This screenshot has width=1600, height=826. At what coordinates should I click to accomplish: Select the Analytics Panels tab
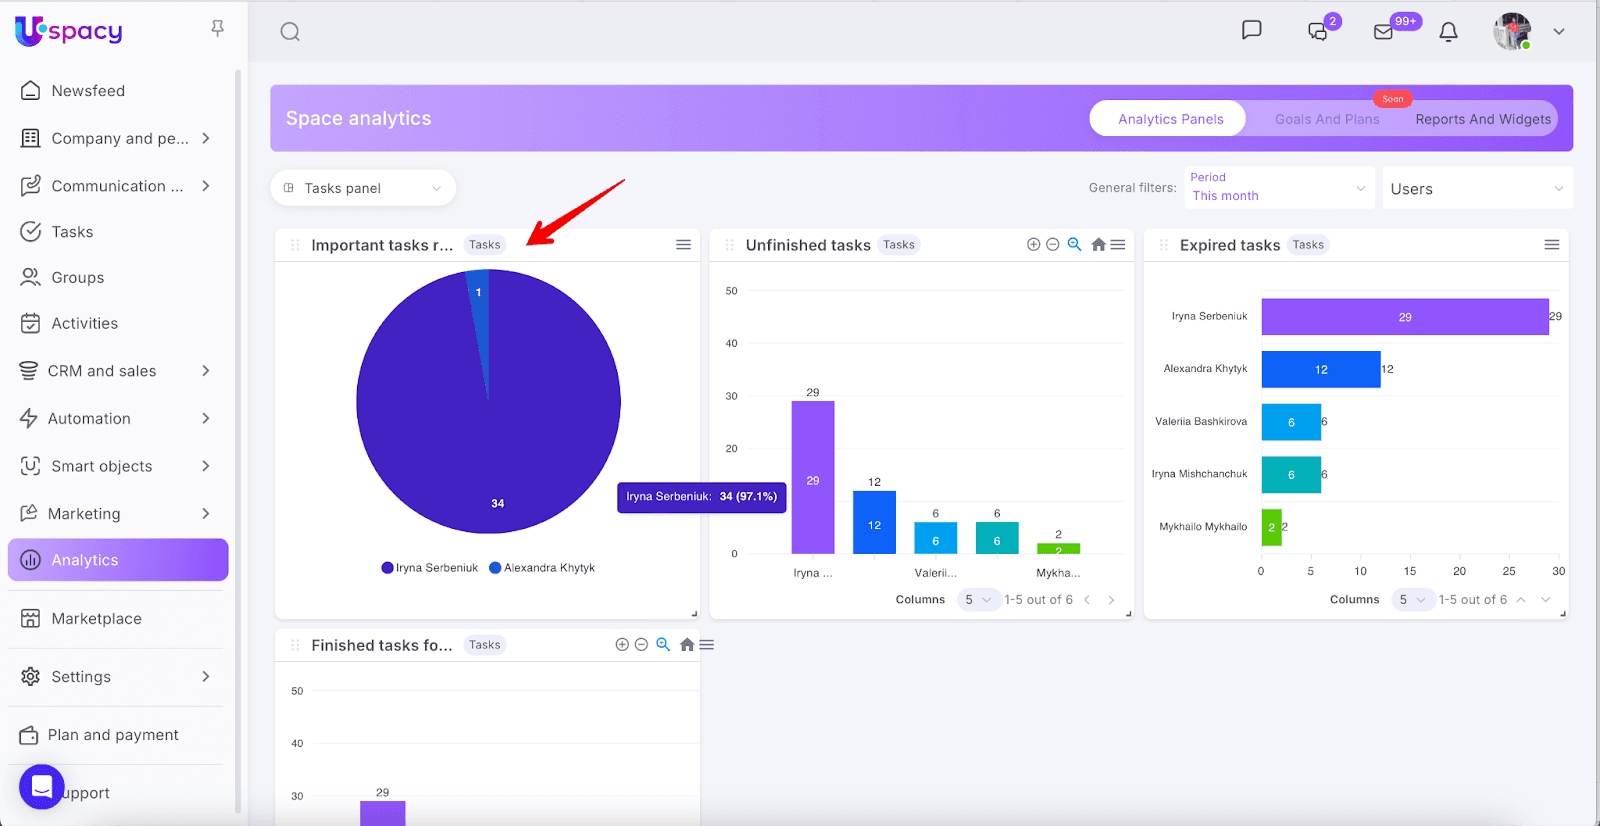click(1170, 119)
